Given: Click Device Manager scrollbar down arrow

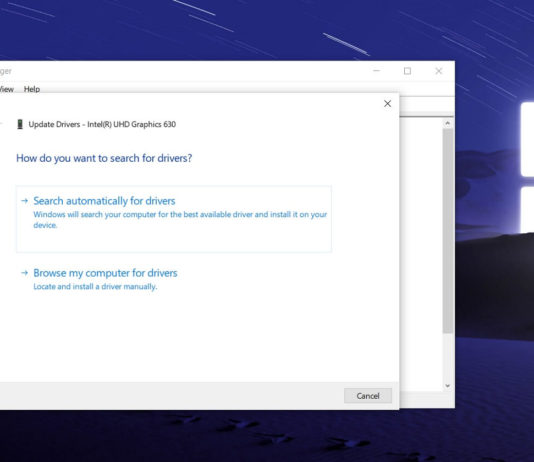Looking at the screenshot, I should (x=447, y=386).
